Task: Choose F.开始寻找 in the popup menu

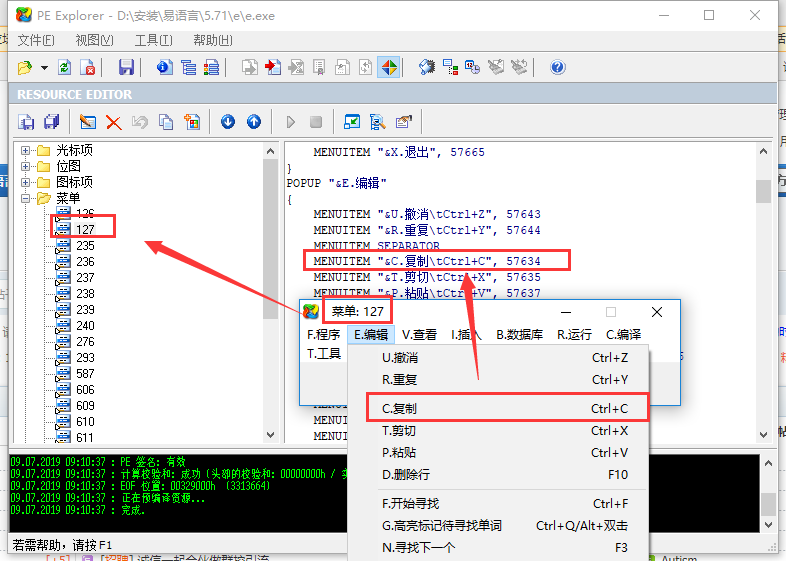Action: click(x=410, y=504)
